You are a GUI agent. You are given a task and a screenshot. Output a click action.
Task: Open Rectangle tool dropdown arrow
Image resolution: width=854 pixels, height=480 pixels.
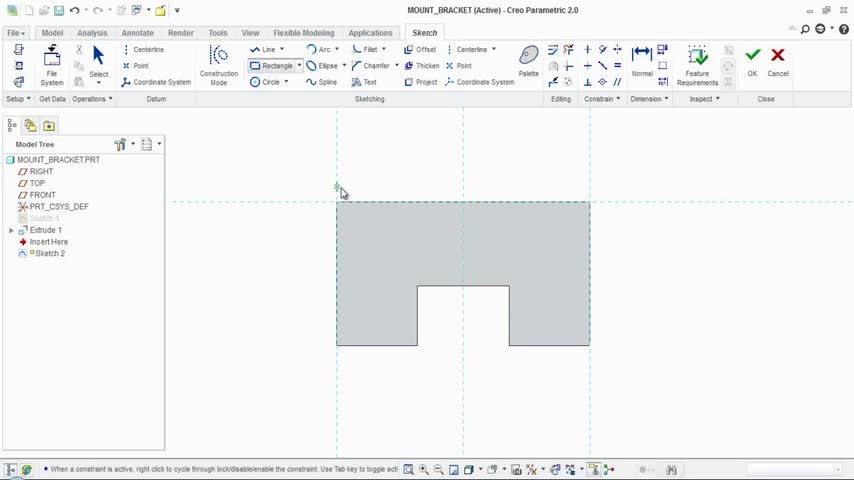coord(299,66)
